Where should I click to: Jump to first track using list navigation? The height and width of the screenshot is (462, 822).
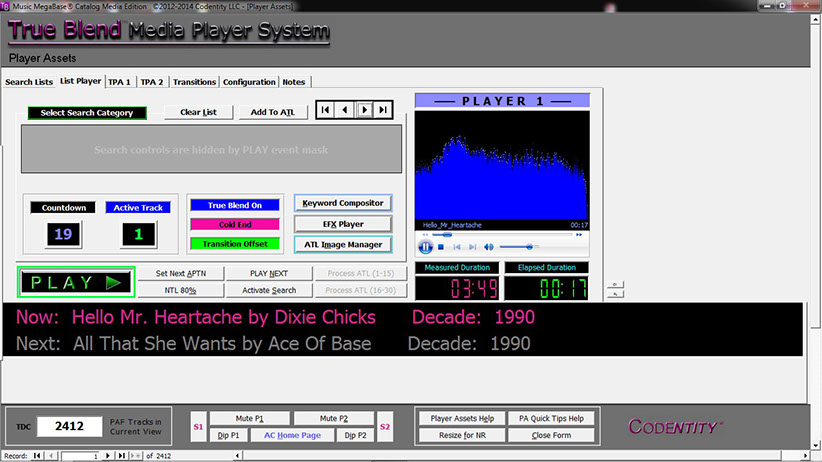[x=326, y=110]
